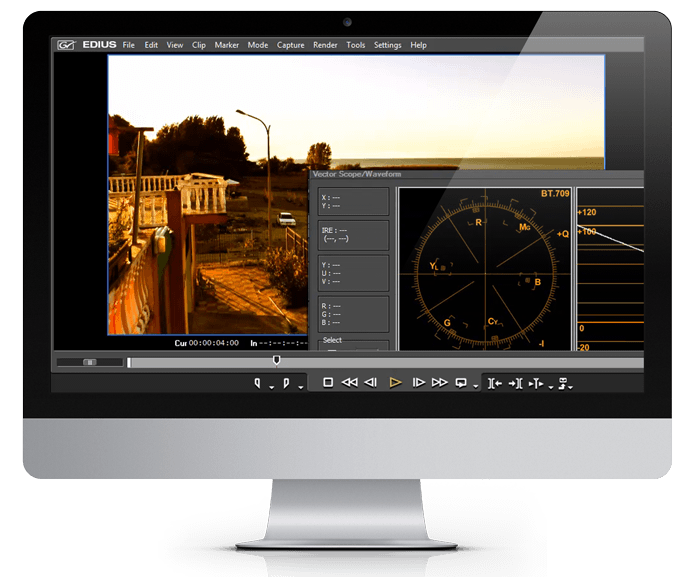Click the Set Out point icon

tap(287, 383)
